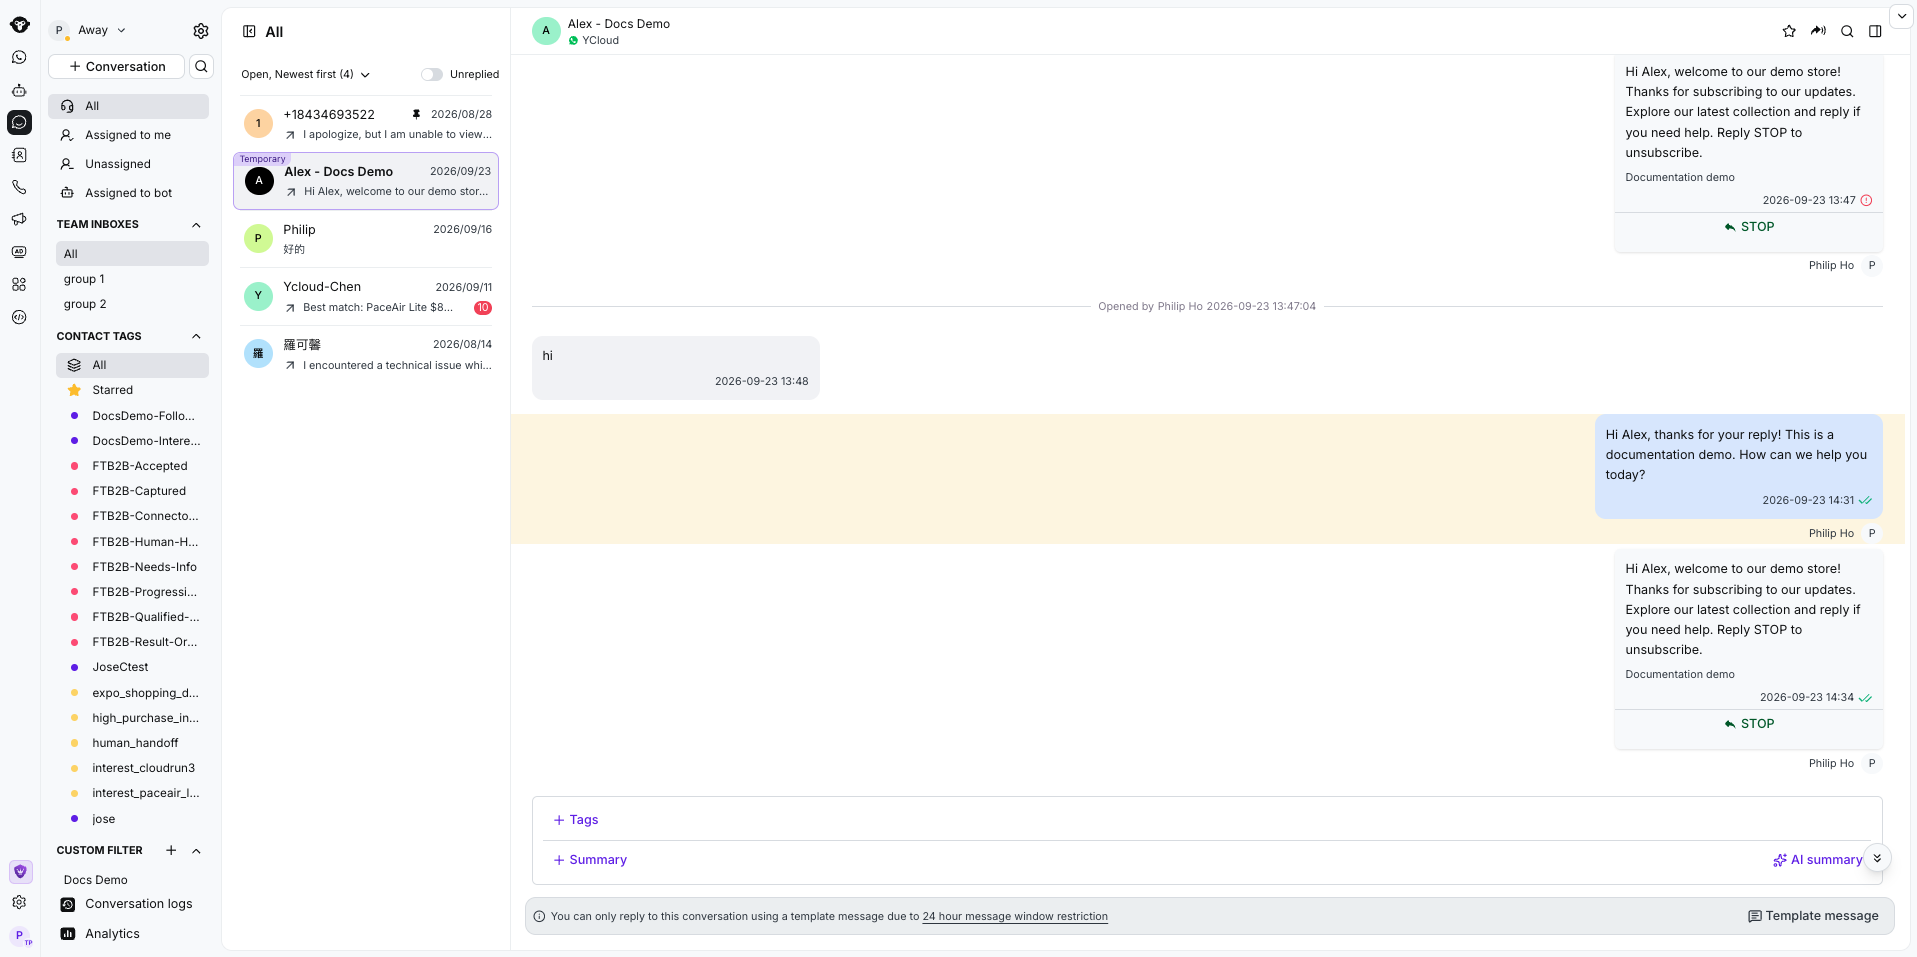This screenshot has height=957, width=1917.
Task: Search within the chat using header magnifier
Action: pyautogui.click(x=1847, y=31)
